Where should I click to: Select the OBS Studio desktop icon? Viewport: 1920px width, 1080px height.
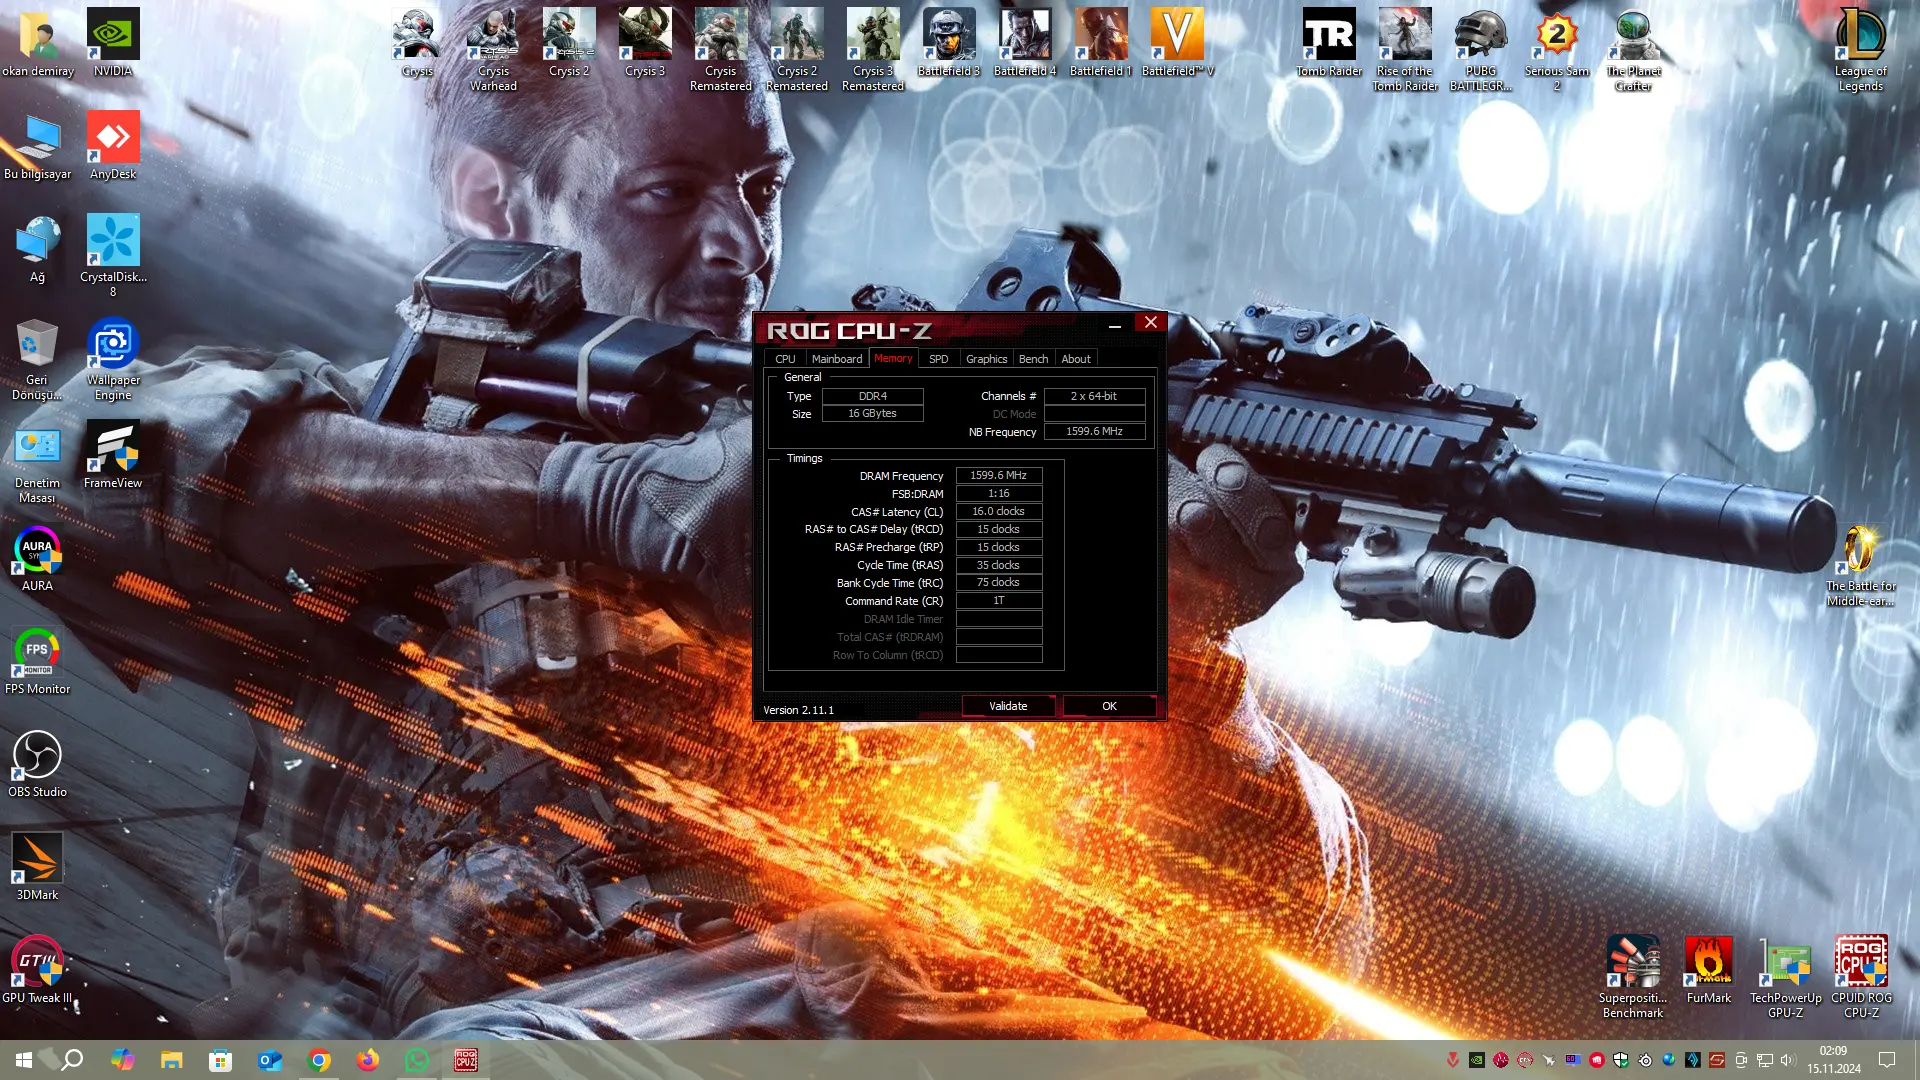tap(37, 764)
